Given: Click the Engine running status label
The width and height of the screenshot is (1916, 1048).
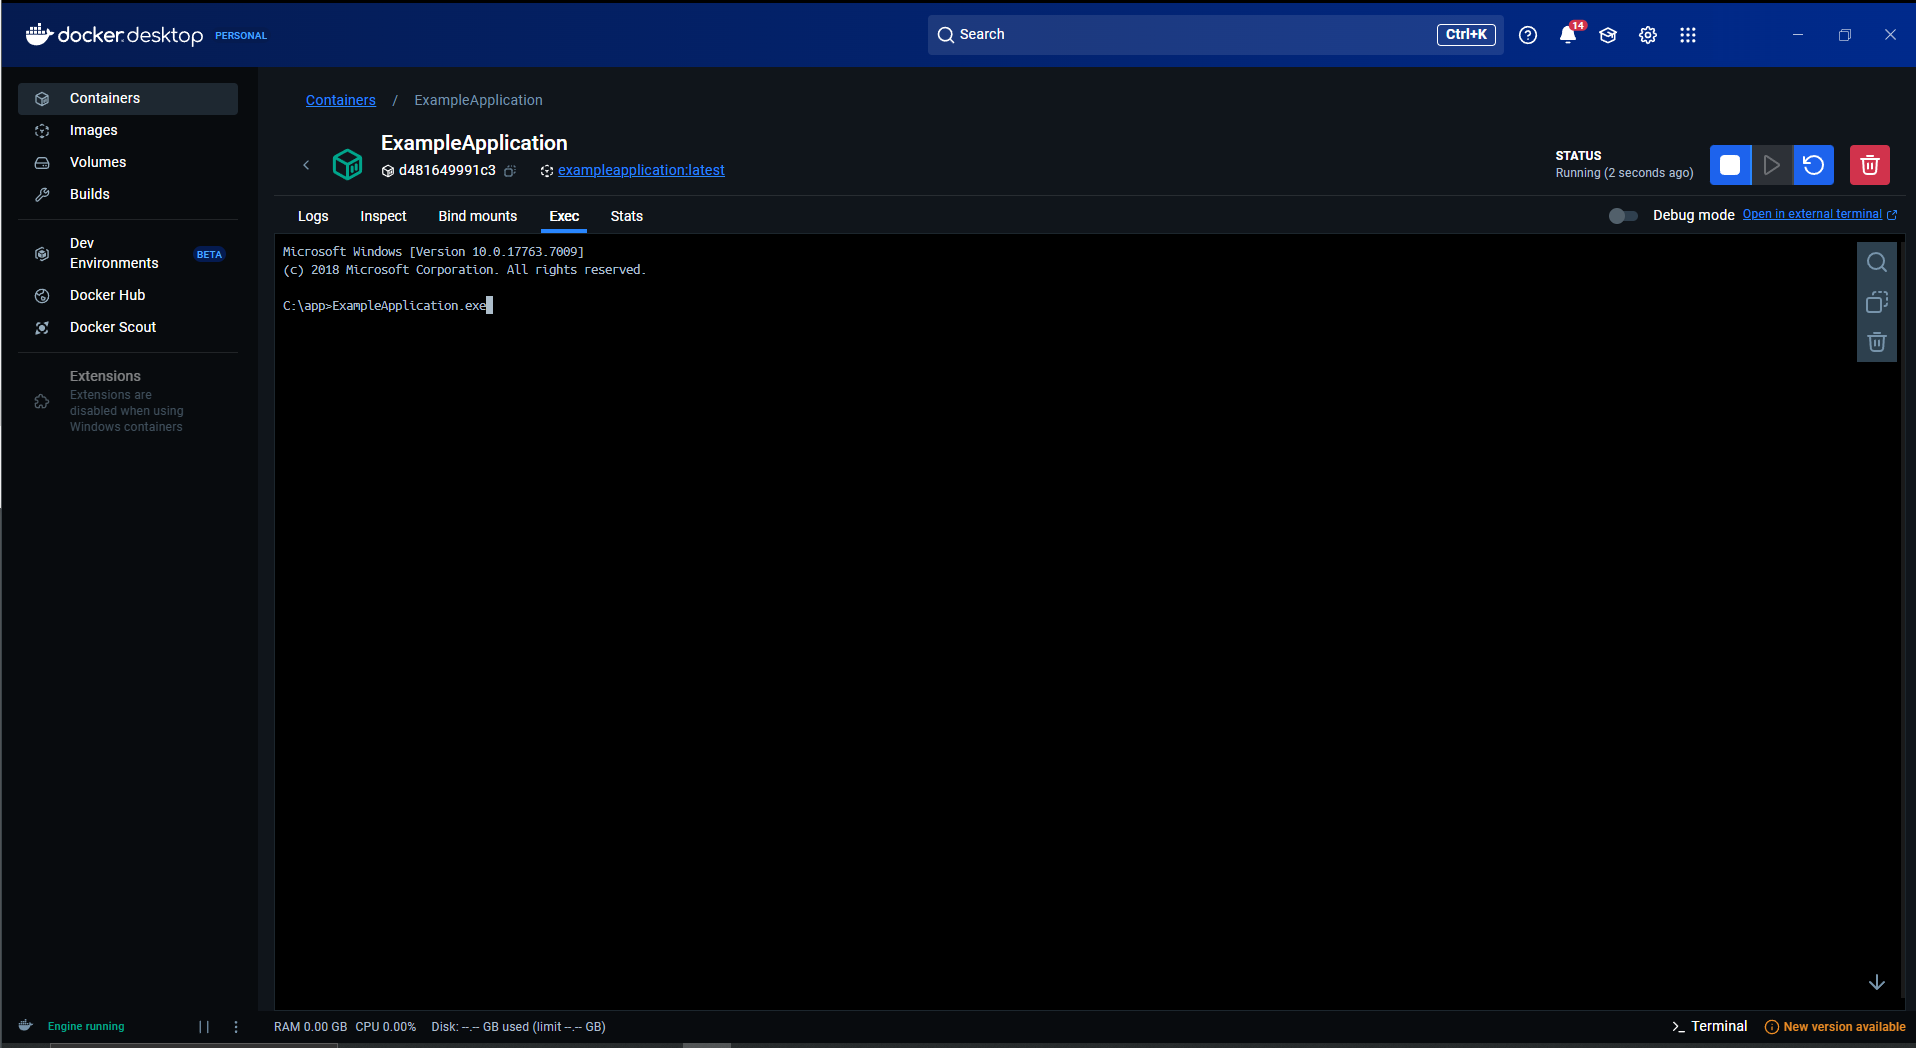Looking at the screenshot, I should click(x=86, y=1026).
